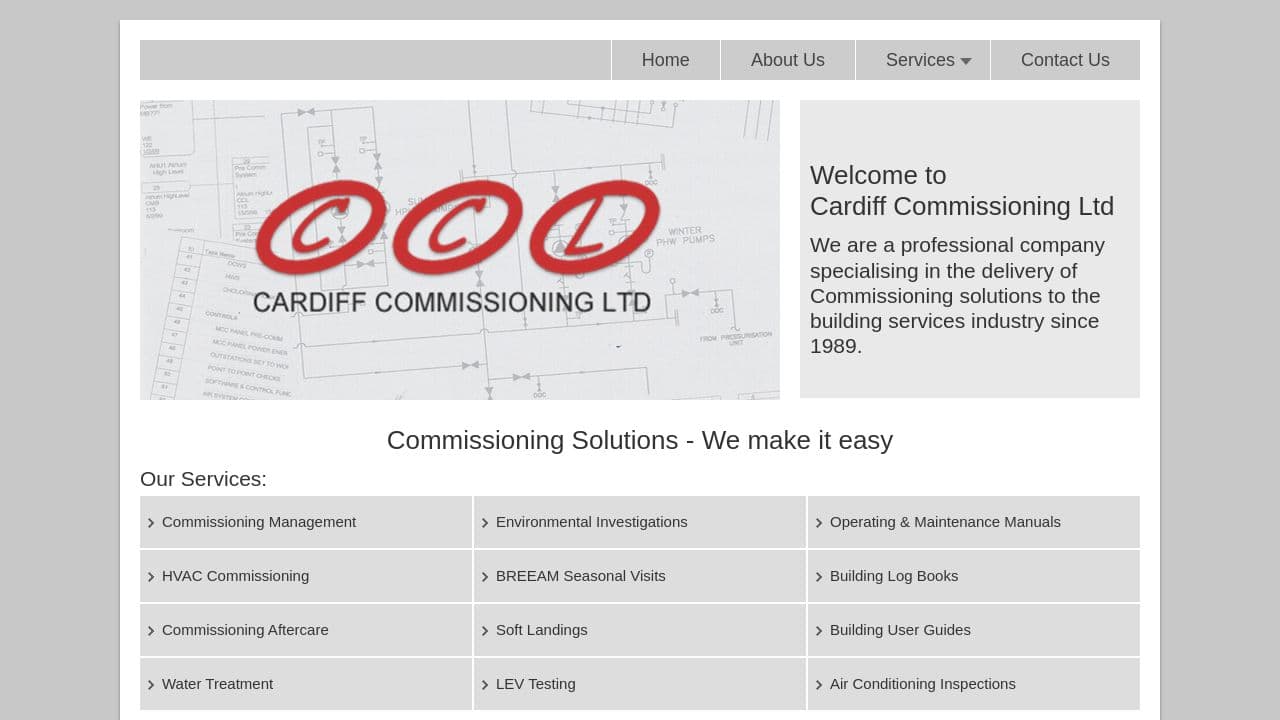Click chevron beside LEV Testing

click(x=485, y=685)
